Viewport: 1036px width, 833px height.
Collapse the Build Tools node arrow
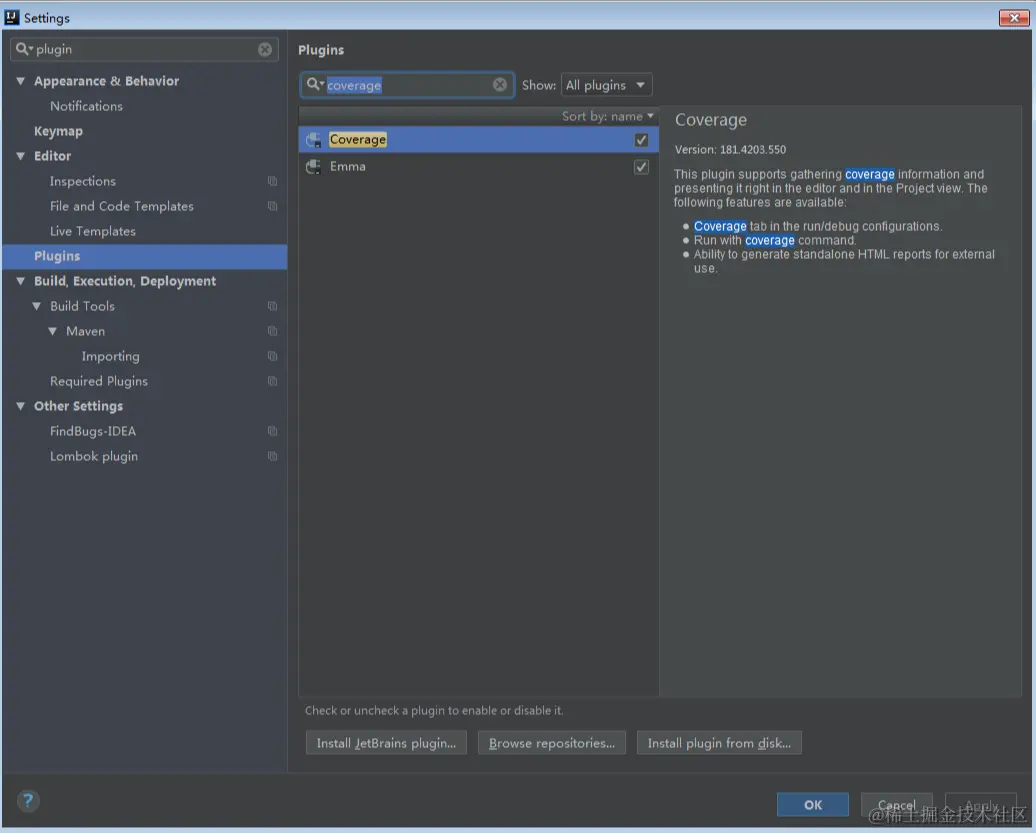point(36,306)
